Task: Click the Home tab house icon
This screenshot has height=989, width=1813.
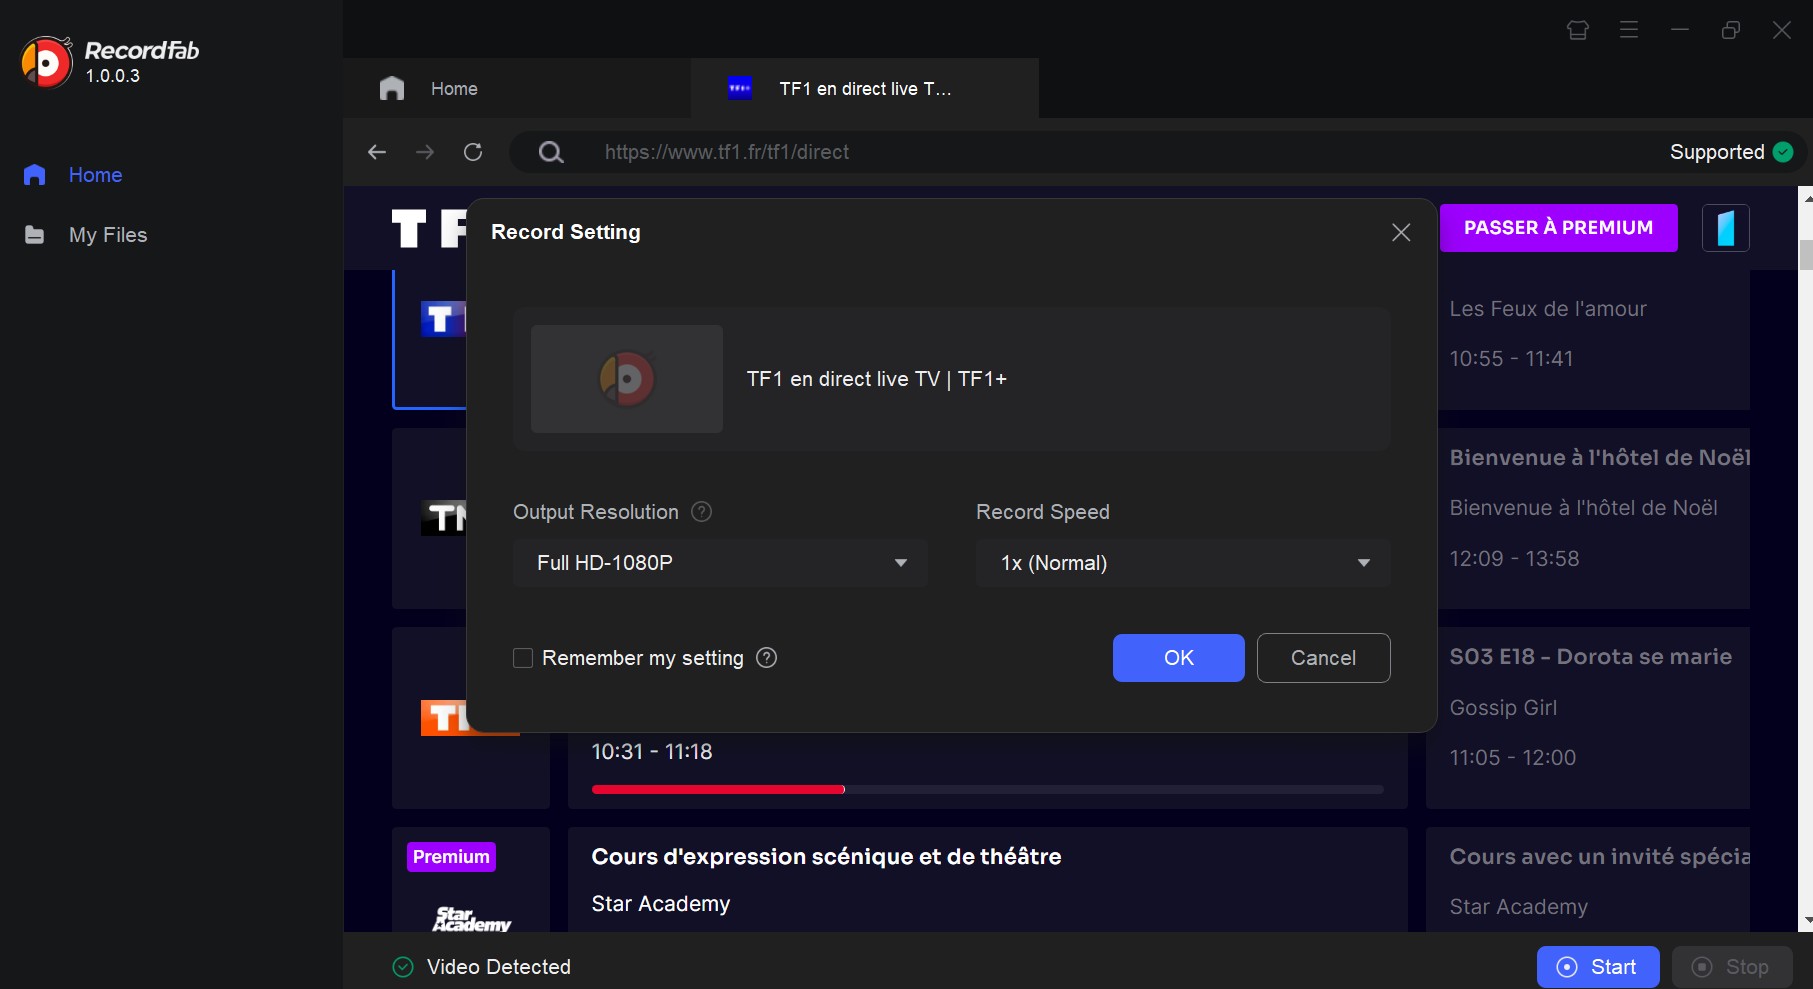Action: [392, 88]
